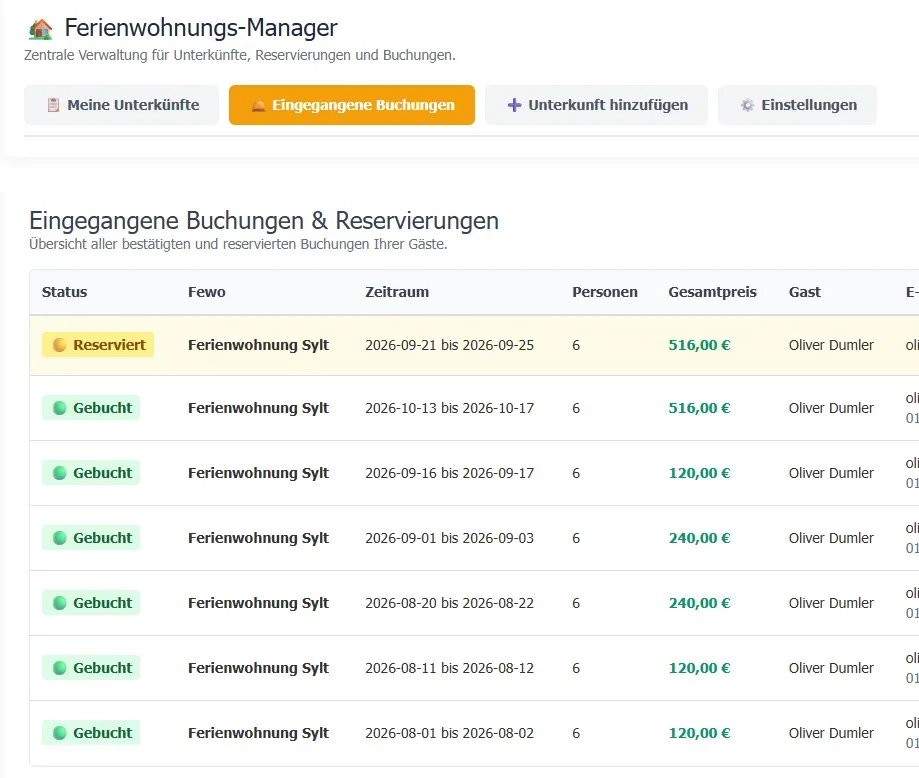Click guest Oliver Dumler in 2026-09-01 row

(831, 538)
